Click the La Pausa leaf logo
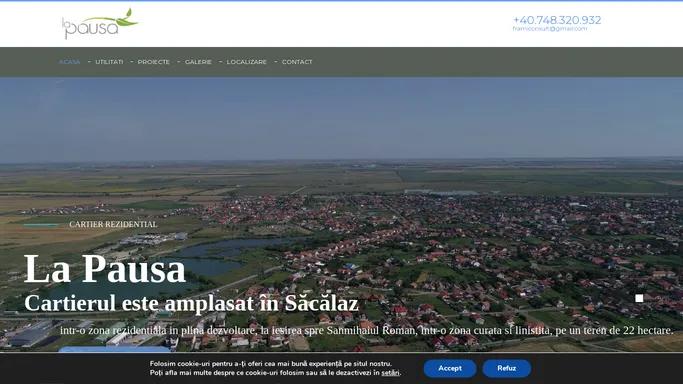 [x=100, y=24]
